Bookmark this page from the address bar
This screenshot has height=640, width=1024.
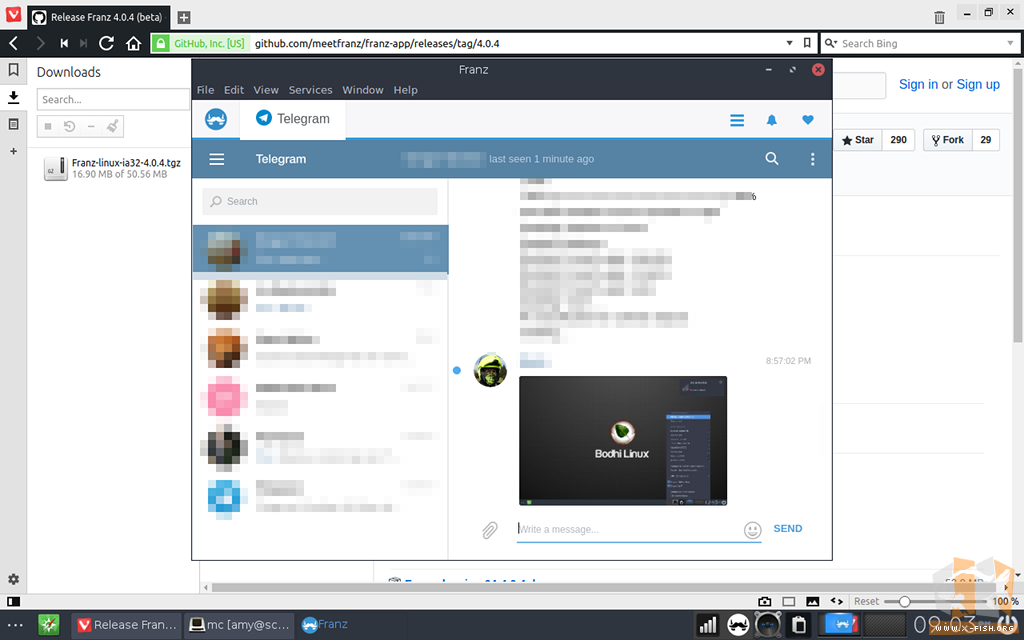pyautogui.click(x=807, y=43)
